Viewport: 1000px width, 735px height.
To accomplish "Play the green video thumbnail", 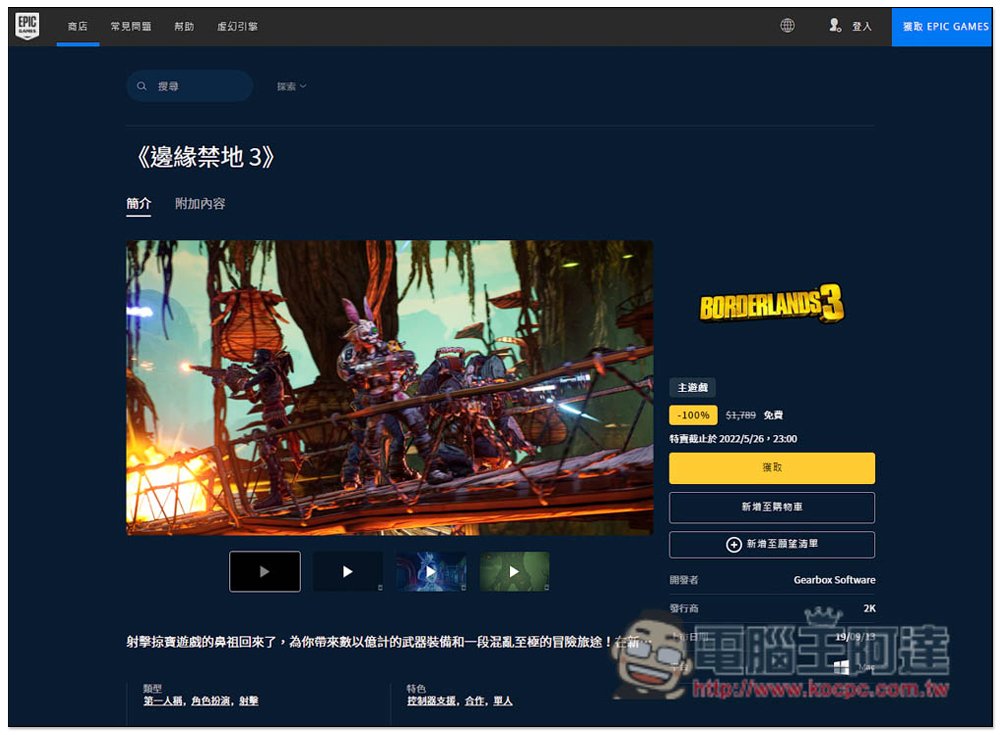I will pos(514,572).
